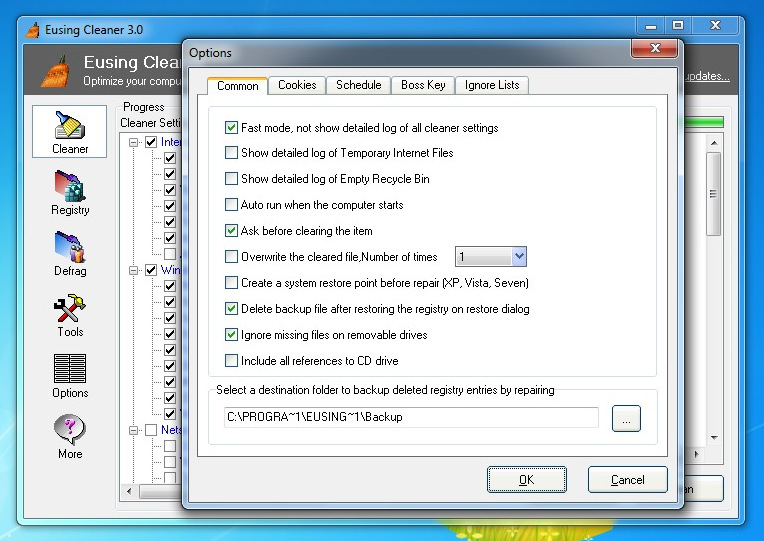
Task: Enable Include all references to CD drive
Action: click(231, 360)
